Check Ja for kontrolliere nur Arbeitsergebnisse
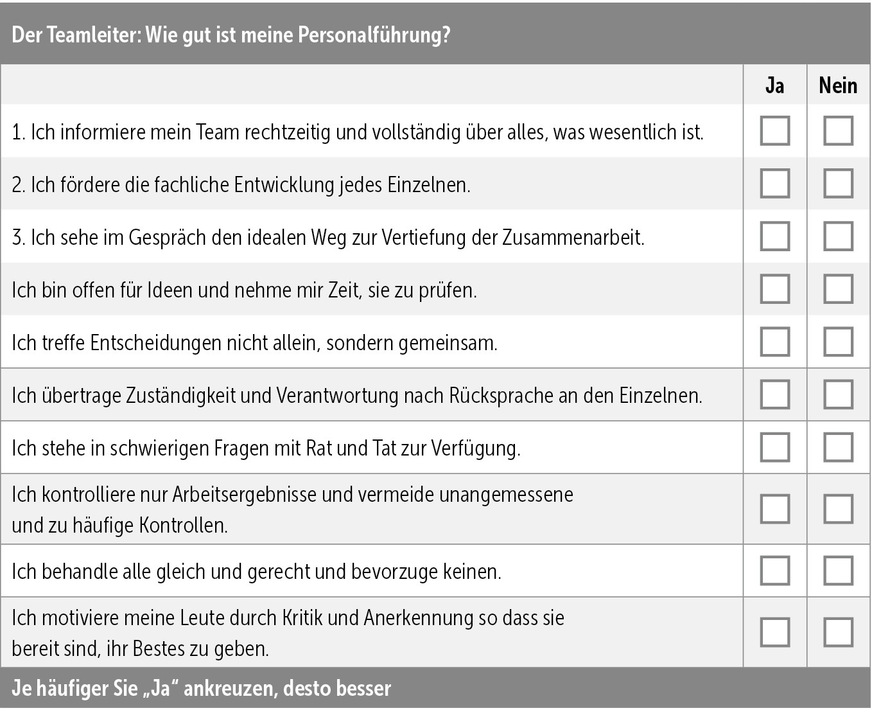Screen dimensions: 872x717 pyautogui.click(x=775, y=508)
